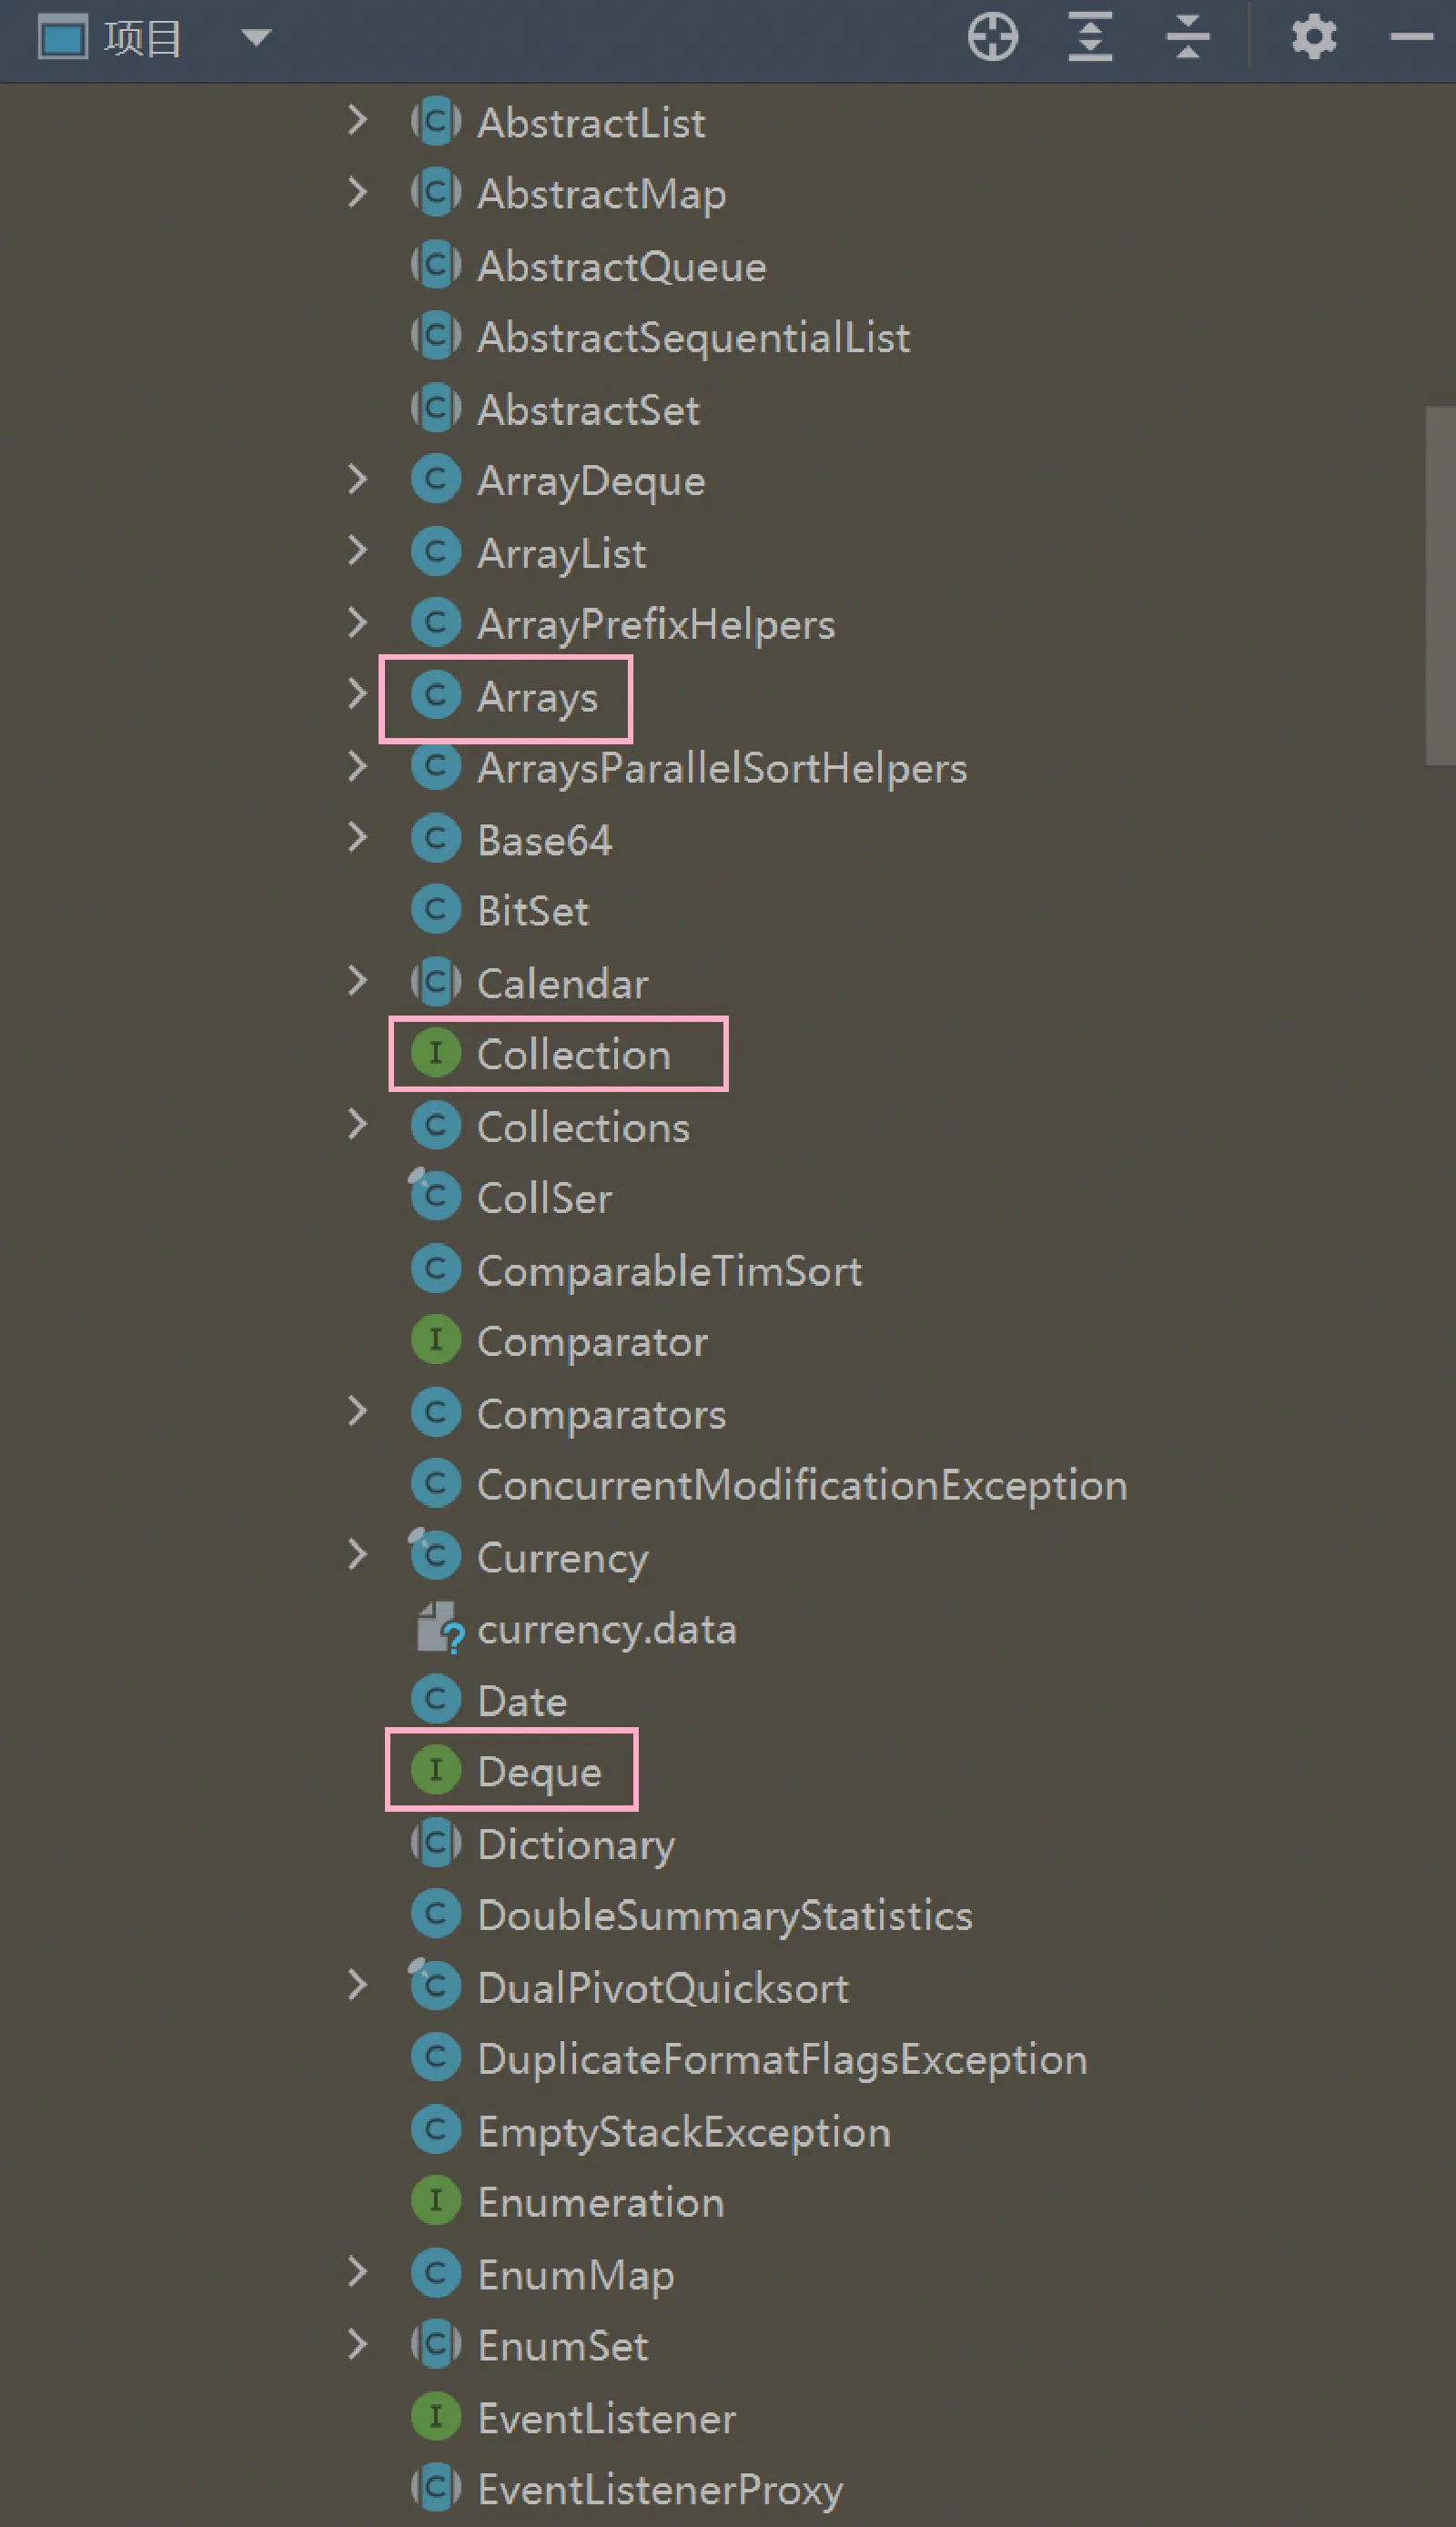Image resolution: width=1456 pixels, height=2527 pixels.
Task: Select the Comparator interface item
Action: pyautogui.click(x=592, y=1342)
